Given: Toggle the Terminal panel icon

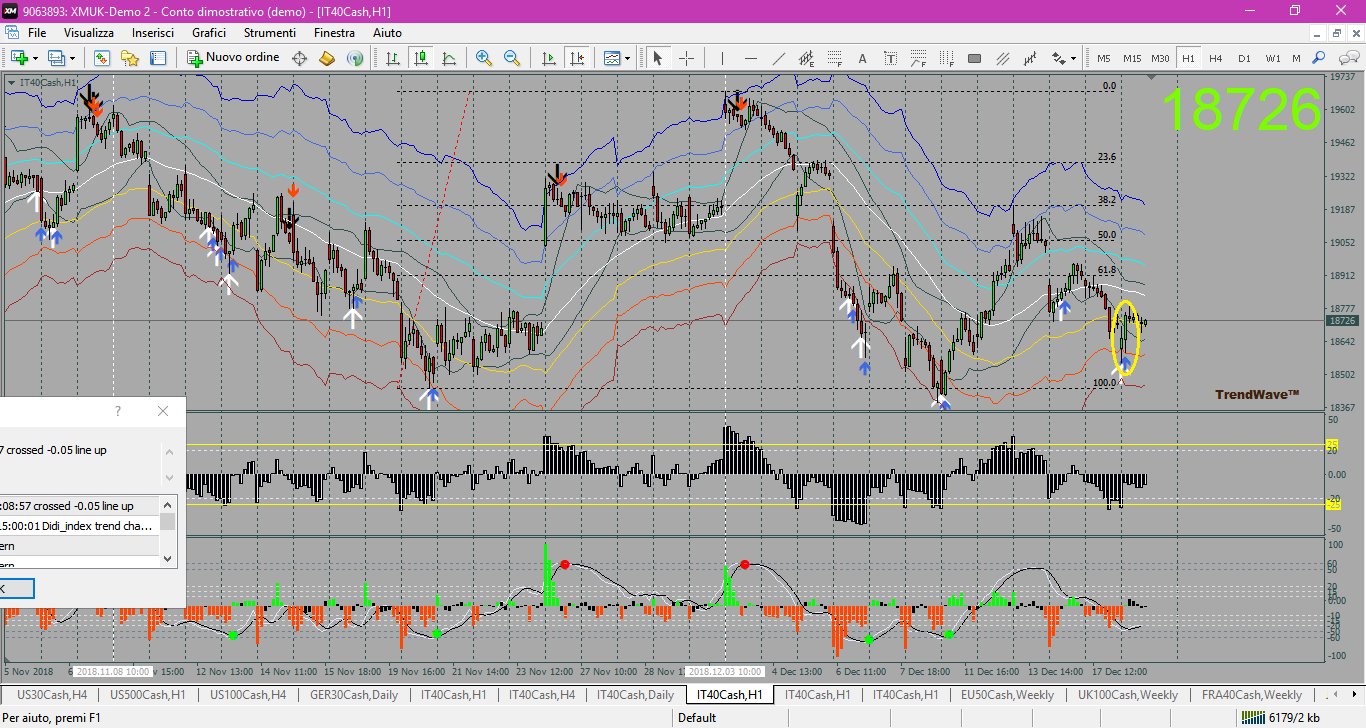Looking at the screenshot, I should coord(158,58).
